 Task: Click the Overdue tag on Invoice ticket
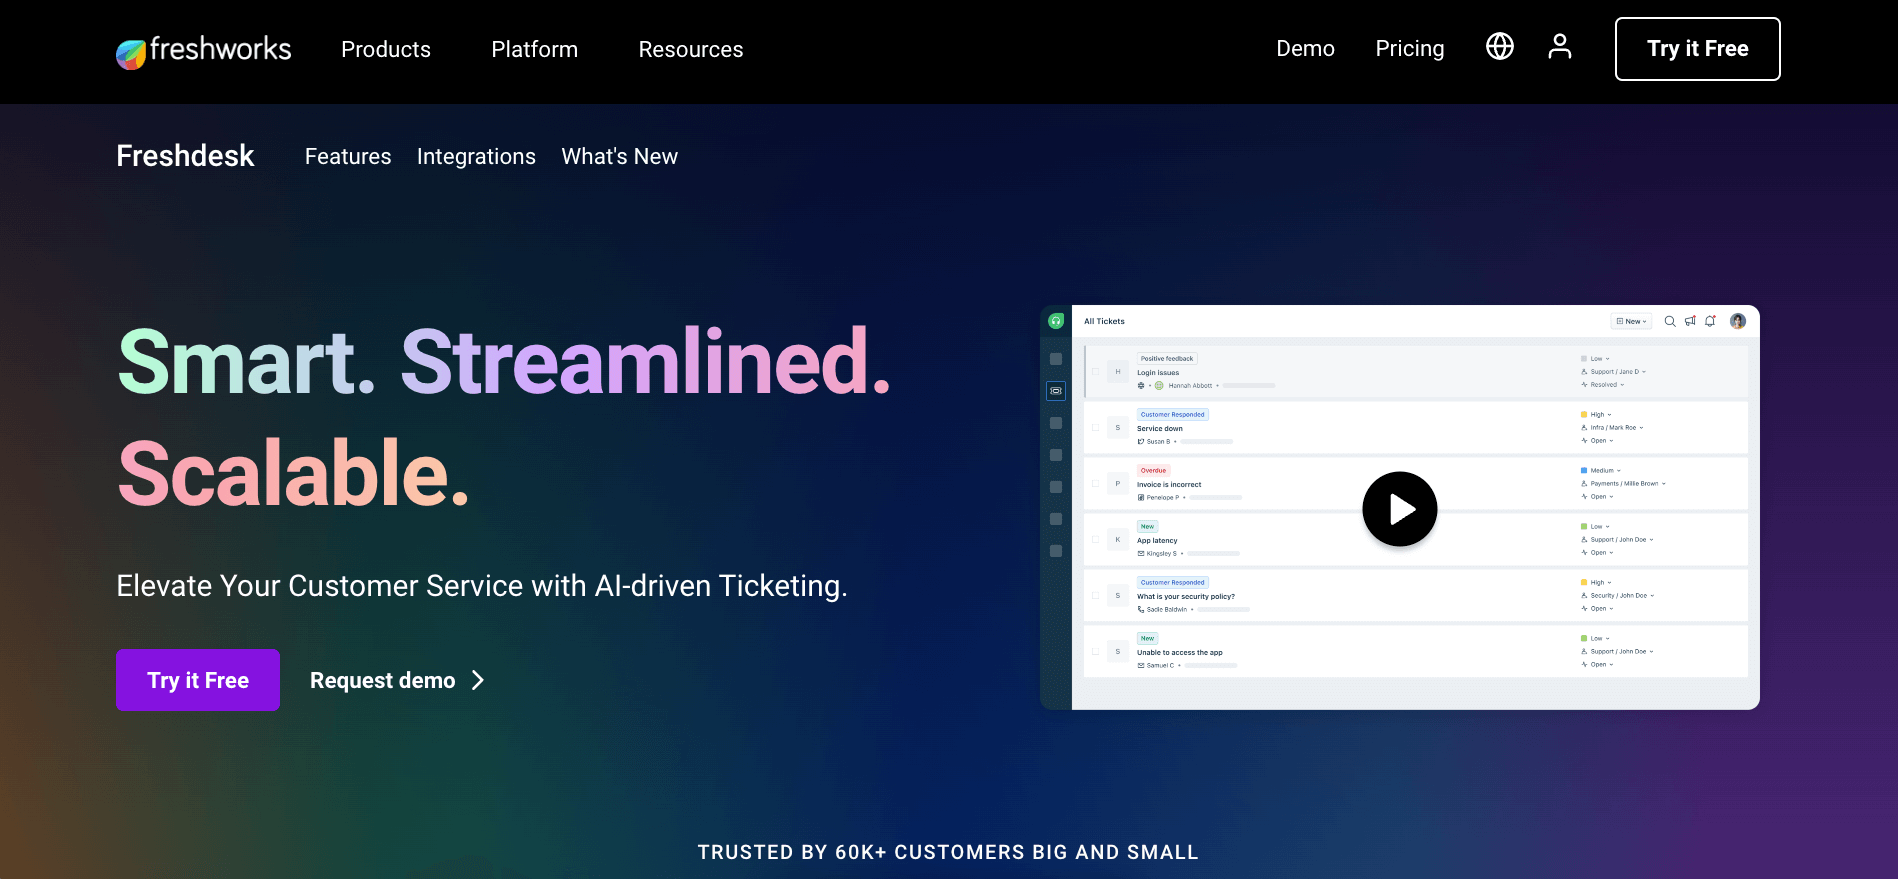pos(1154,470)
